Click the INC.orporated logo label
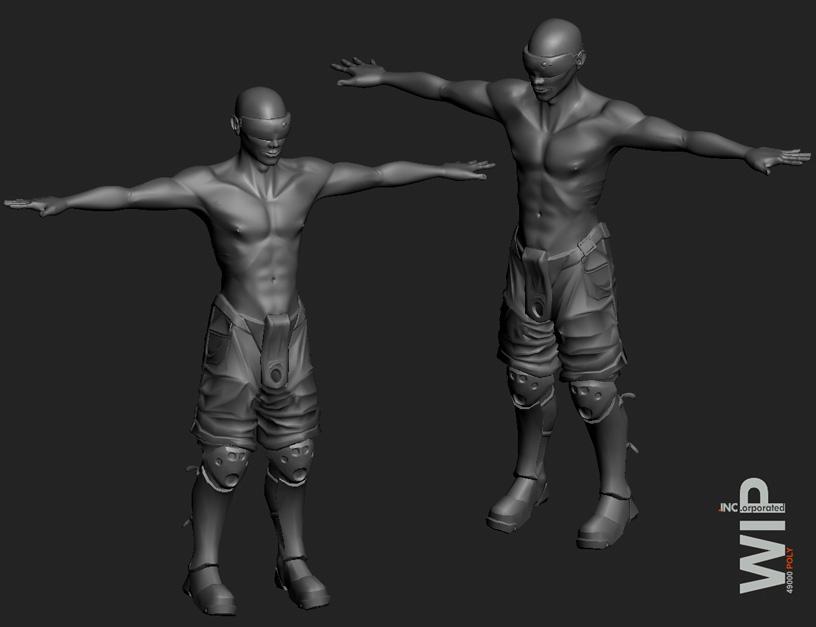 click(x=751, y=508)
